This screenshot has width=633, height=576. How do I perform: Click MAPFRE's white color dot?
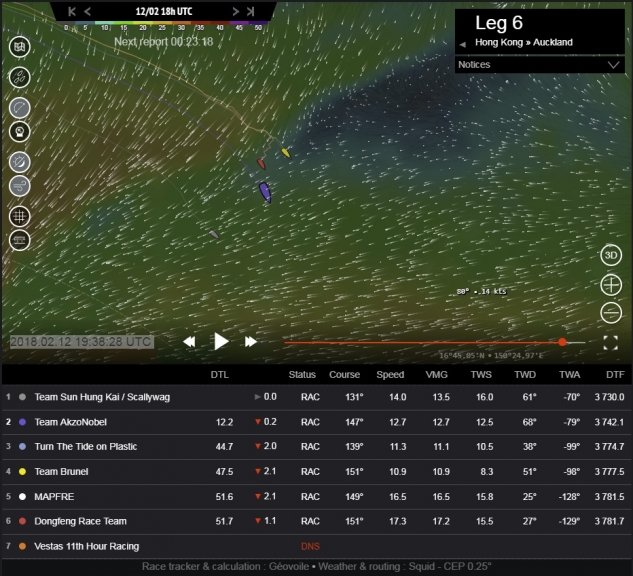coord(23,497)
